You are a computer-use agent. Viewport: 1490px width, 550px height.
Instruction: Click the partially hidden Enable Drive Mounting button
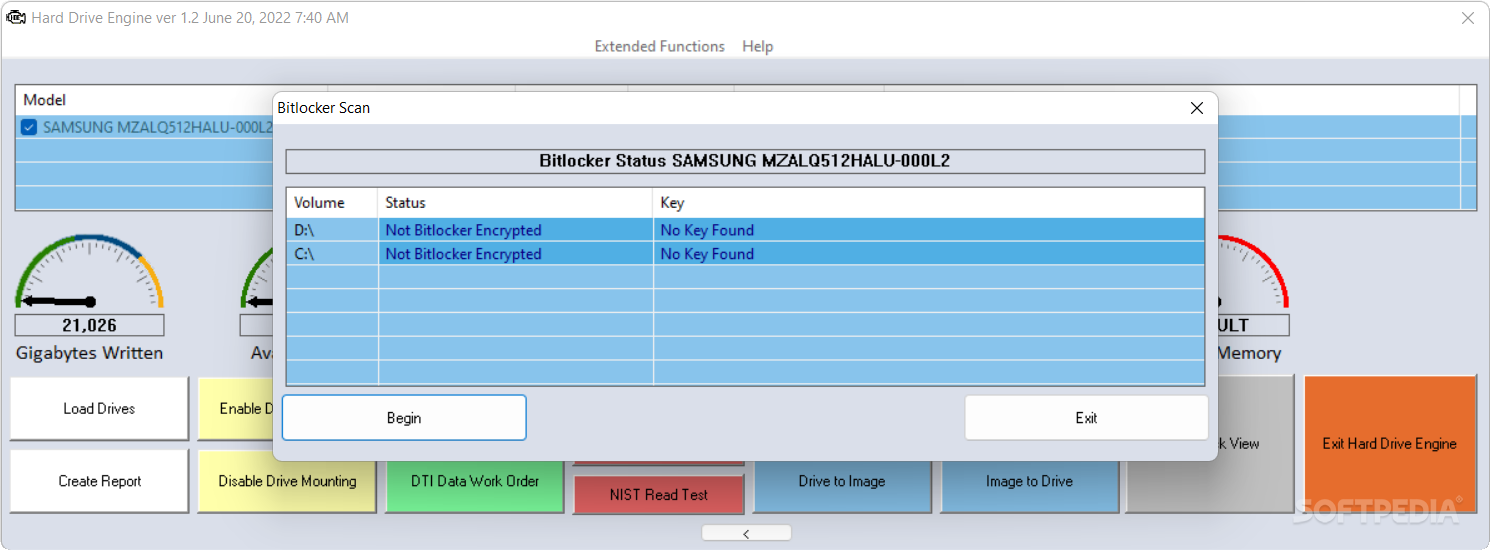[236, 408]
